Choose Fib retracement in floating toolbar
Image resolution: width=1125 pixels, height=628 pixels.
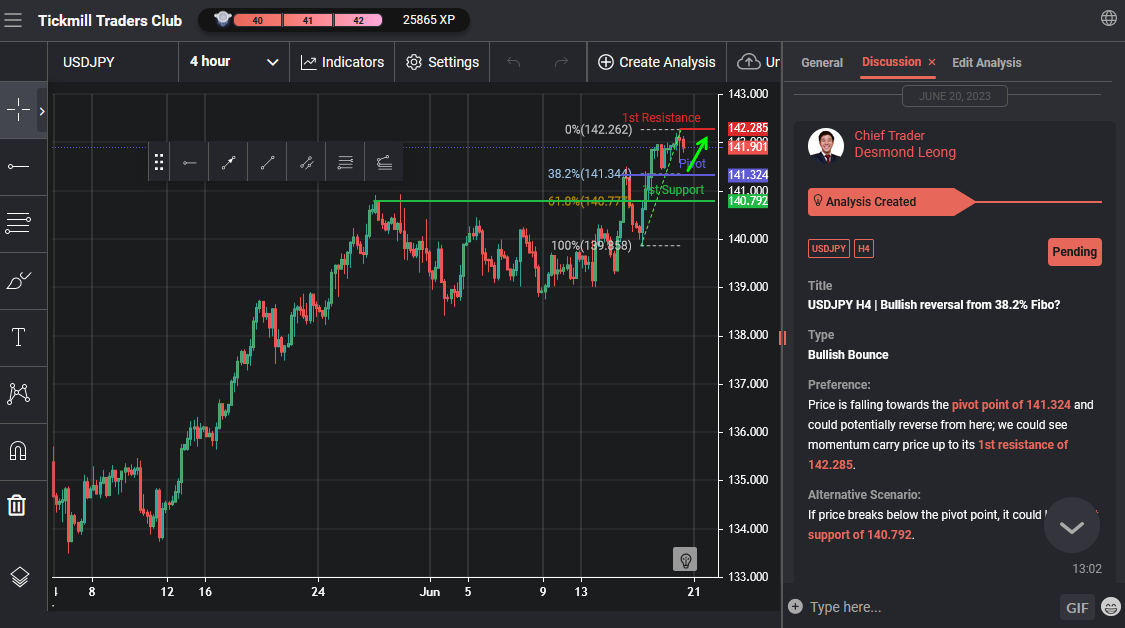(345, 163)
